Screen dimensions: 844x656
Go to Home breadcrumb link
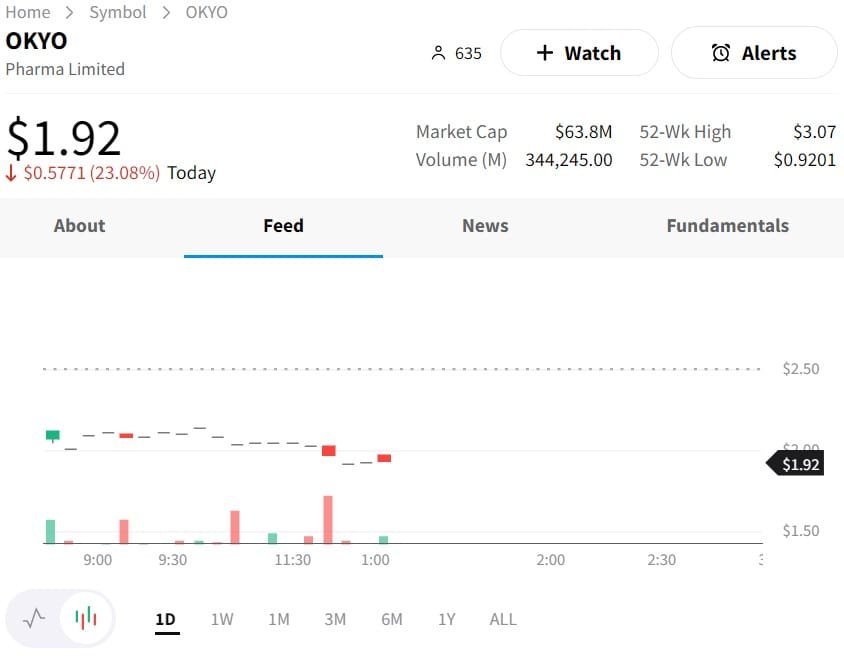pos(28,12)
